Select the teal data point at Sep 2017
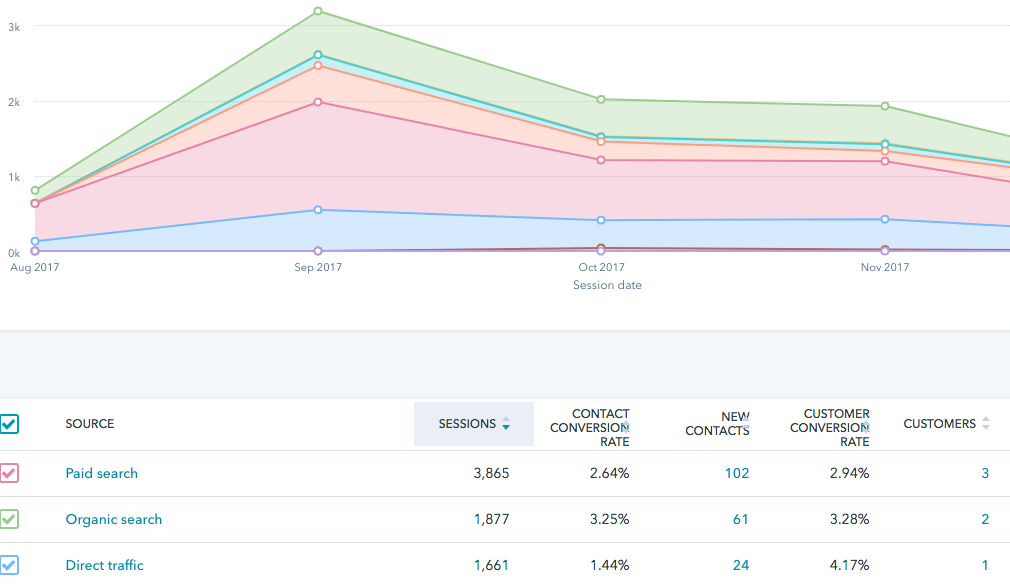This screenshot has width=1010, height=585. coord(318,55)
